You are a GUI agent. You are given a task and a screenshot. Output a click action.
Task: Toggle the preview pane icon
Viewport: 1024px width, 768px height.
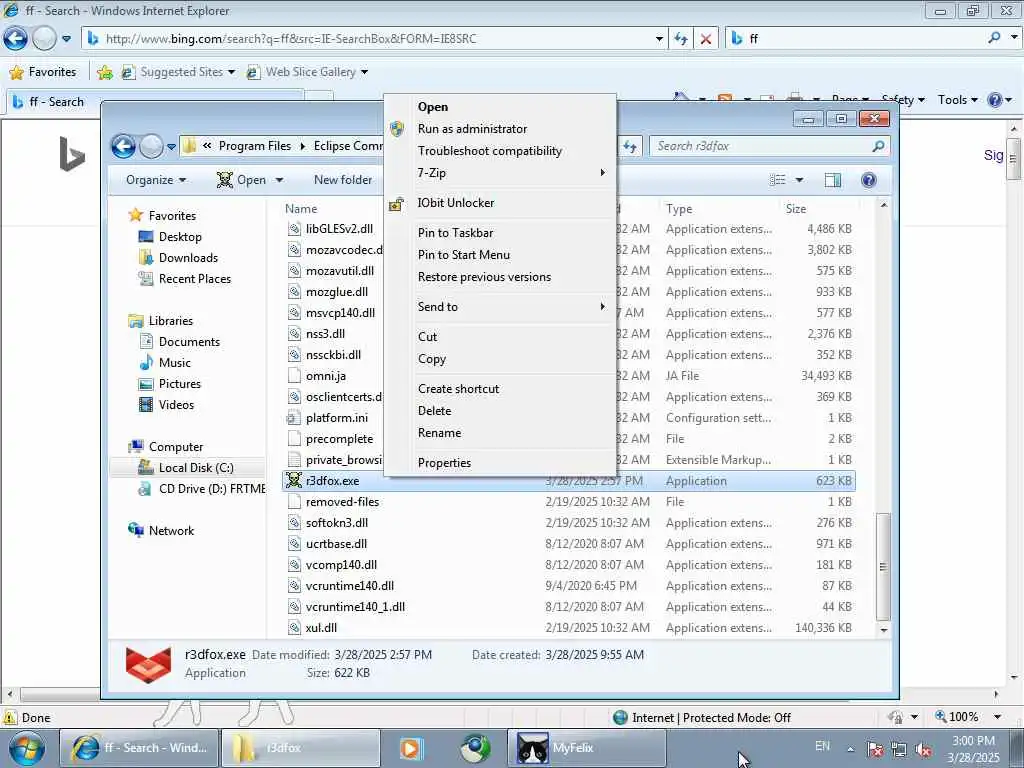[x=833, y=180]
